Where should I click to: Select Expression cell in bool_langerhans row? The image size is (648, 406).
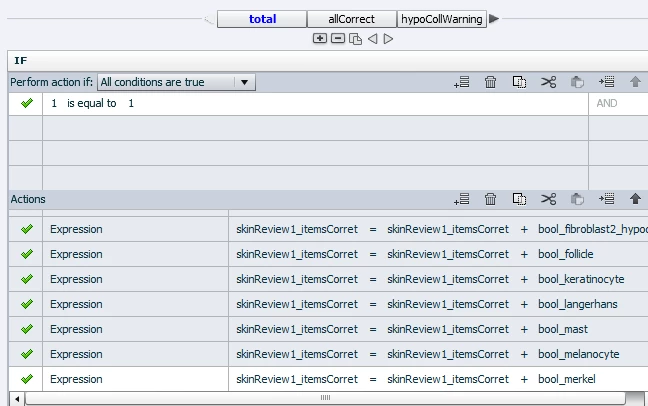coord(136,304)
